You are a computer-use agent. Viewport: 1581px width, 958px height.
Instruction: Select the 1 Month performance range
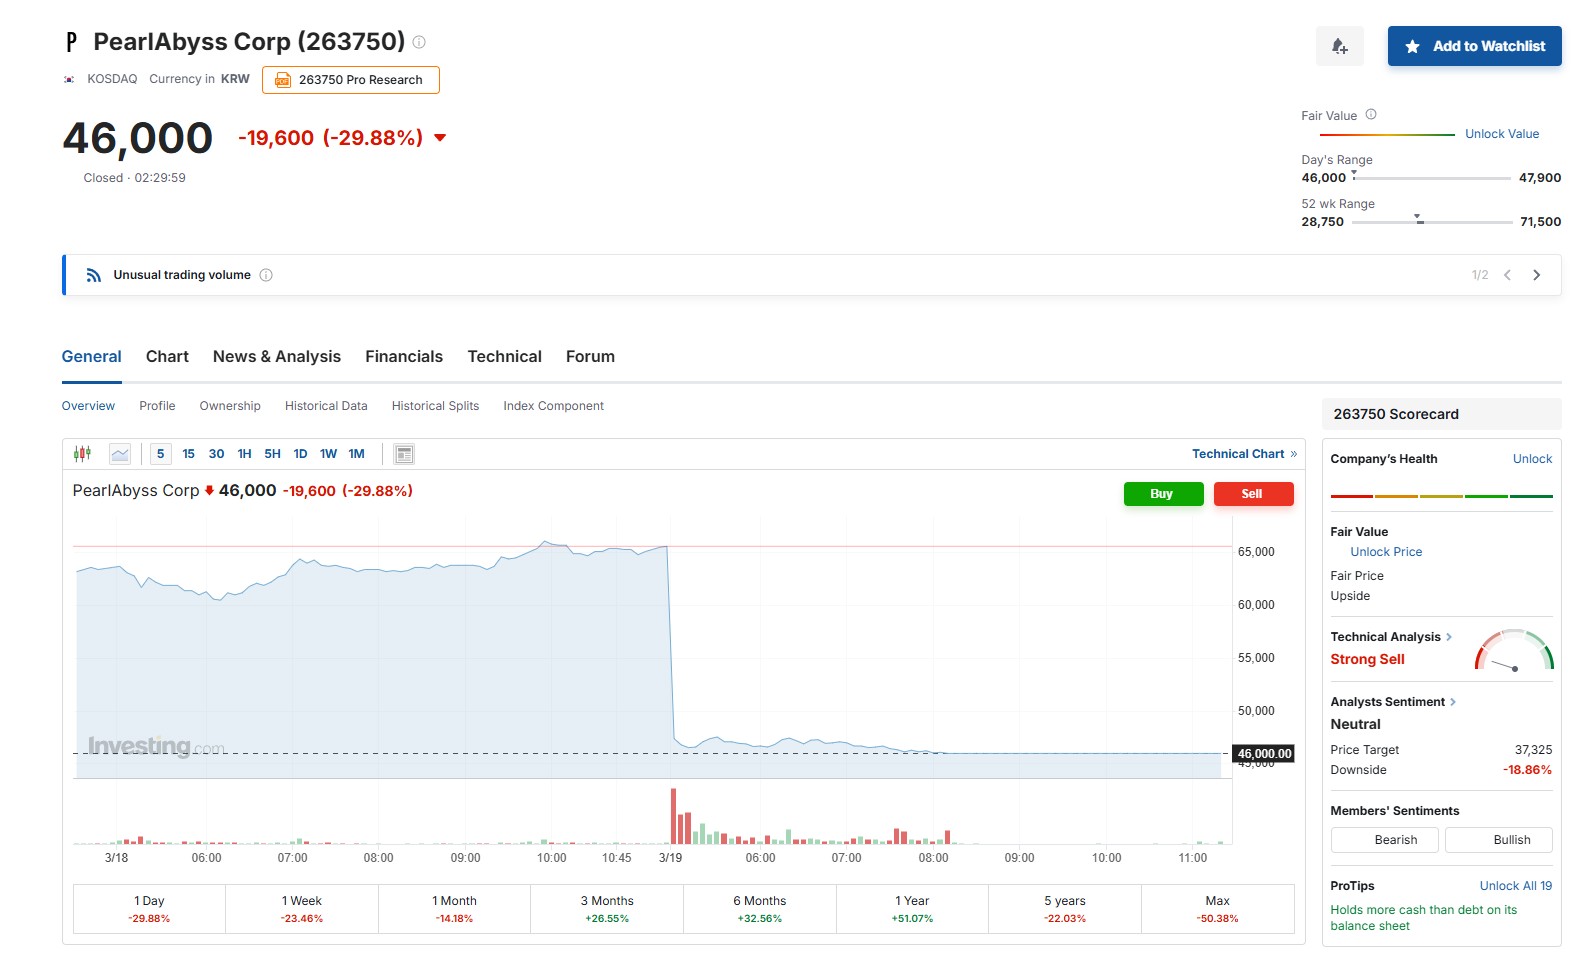[454, 909]
